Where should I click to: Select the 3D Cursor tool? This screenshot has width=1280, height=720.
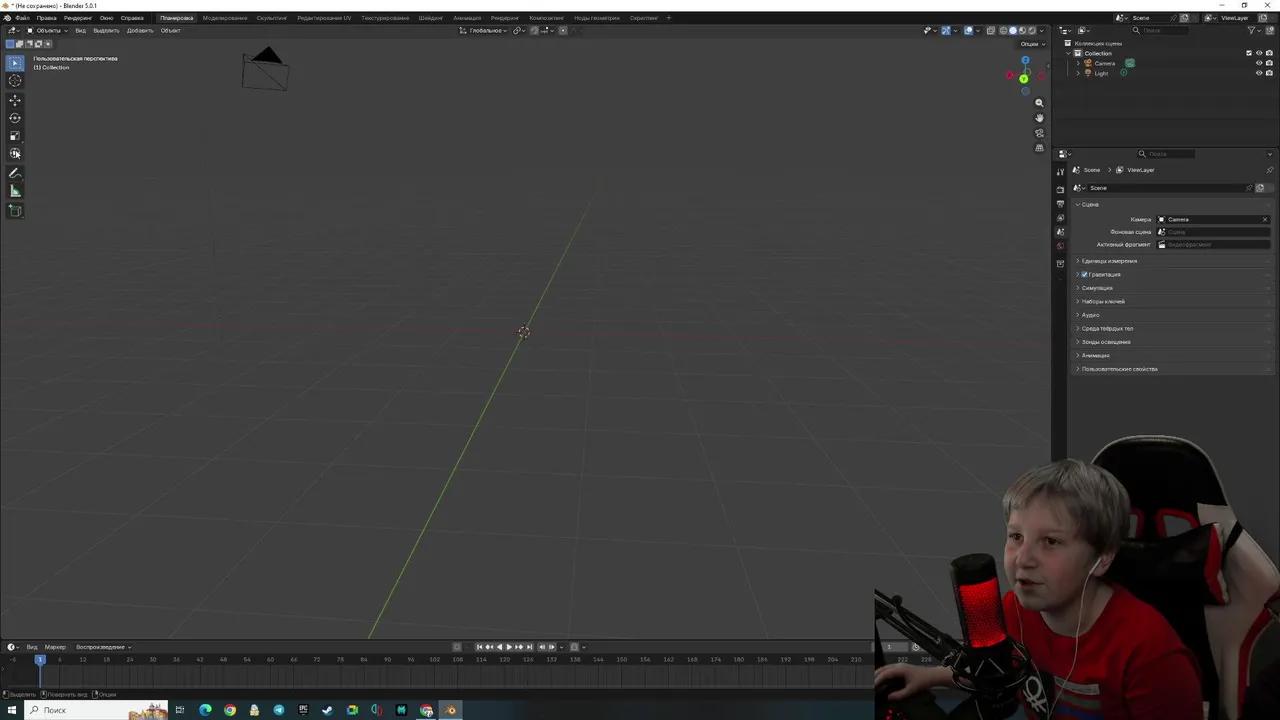(15, 80)
